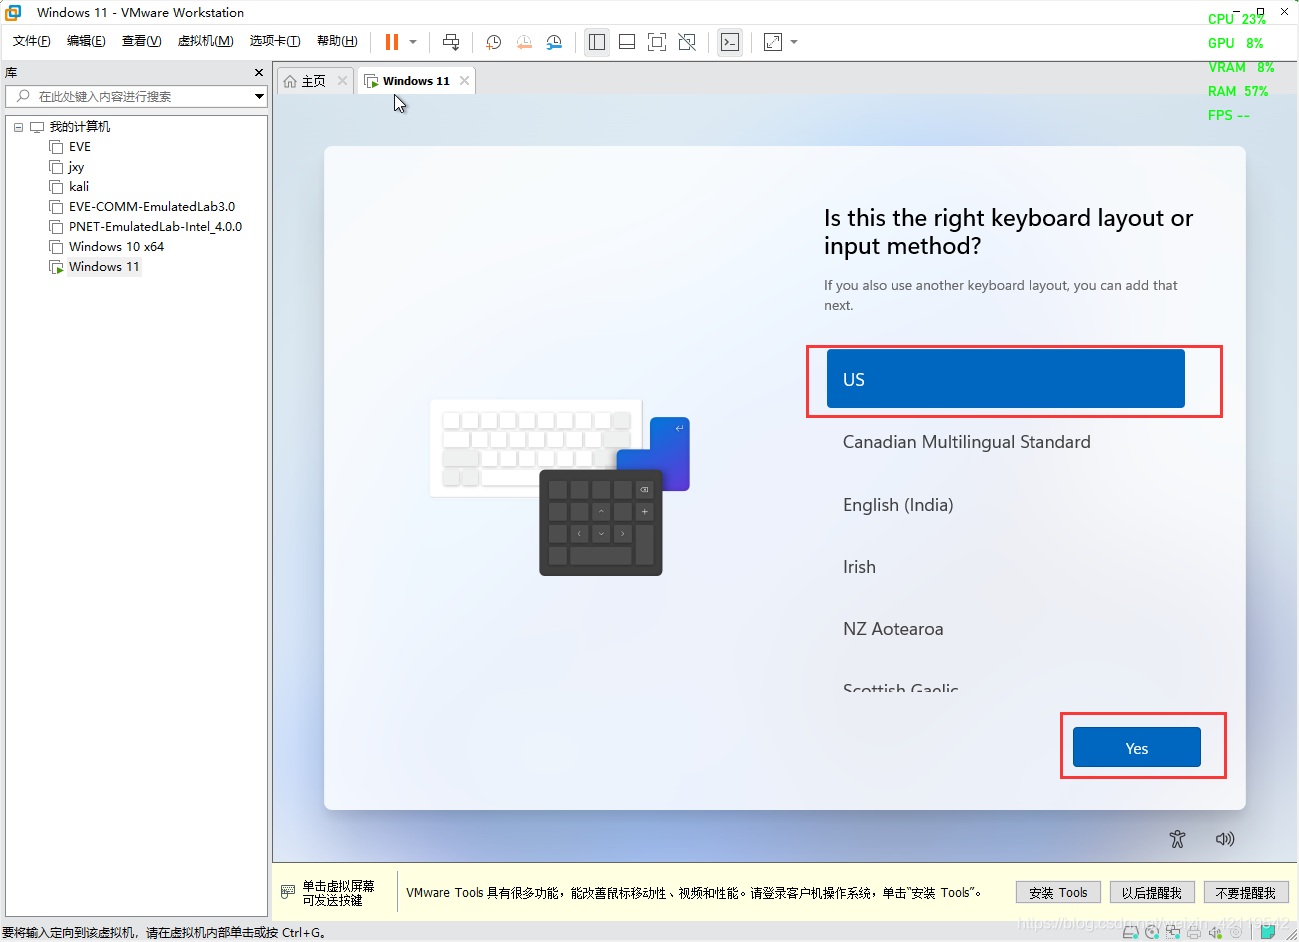Click the keyboard hint icon in info bar

tap(288, 891)
